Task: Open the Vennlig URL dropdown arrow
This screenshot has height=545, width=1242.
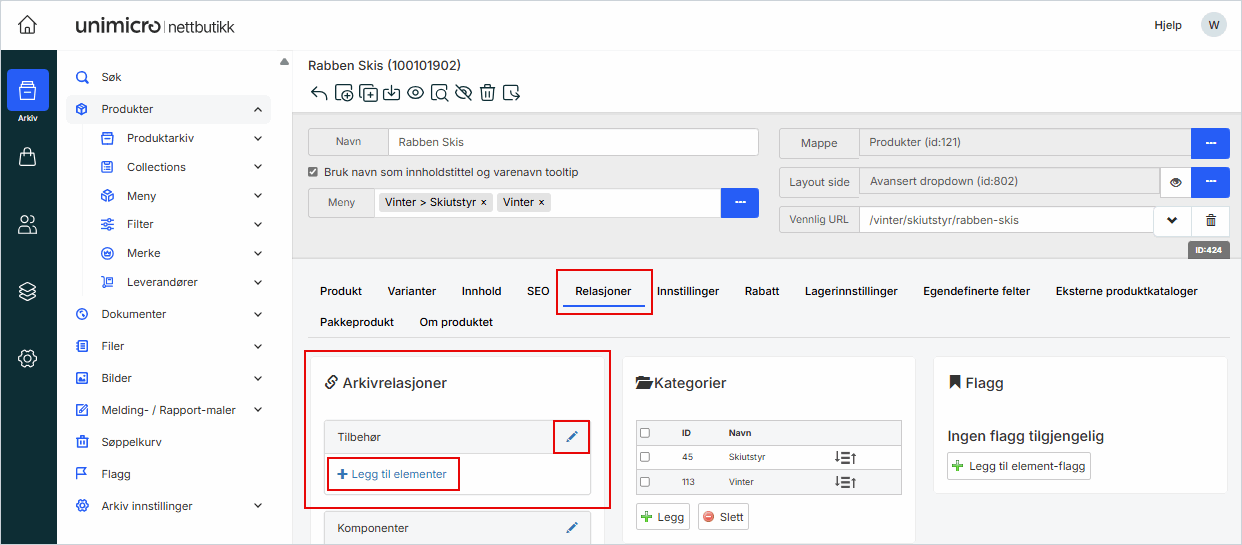Action: (1172, 220)
